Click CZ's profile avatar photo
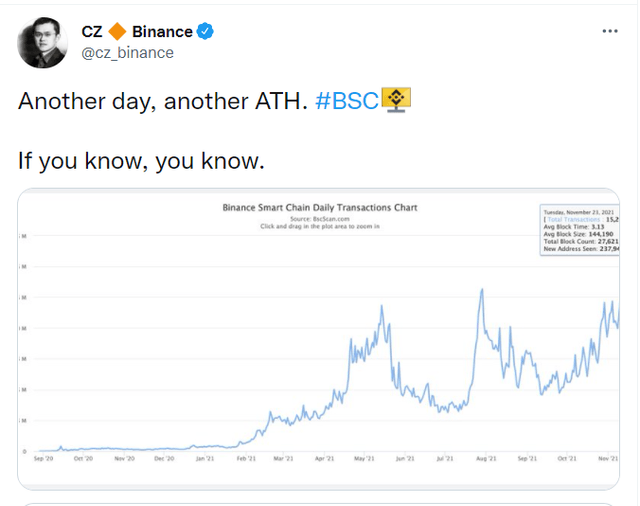 [x=42, y=42]
